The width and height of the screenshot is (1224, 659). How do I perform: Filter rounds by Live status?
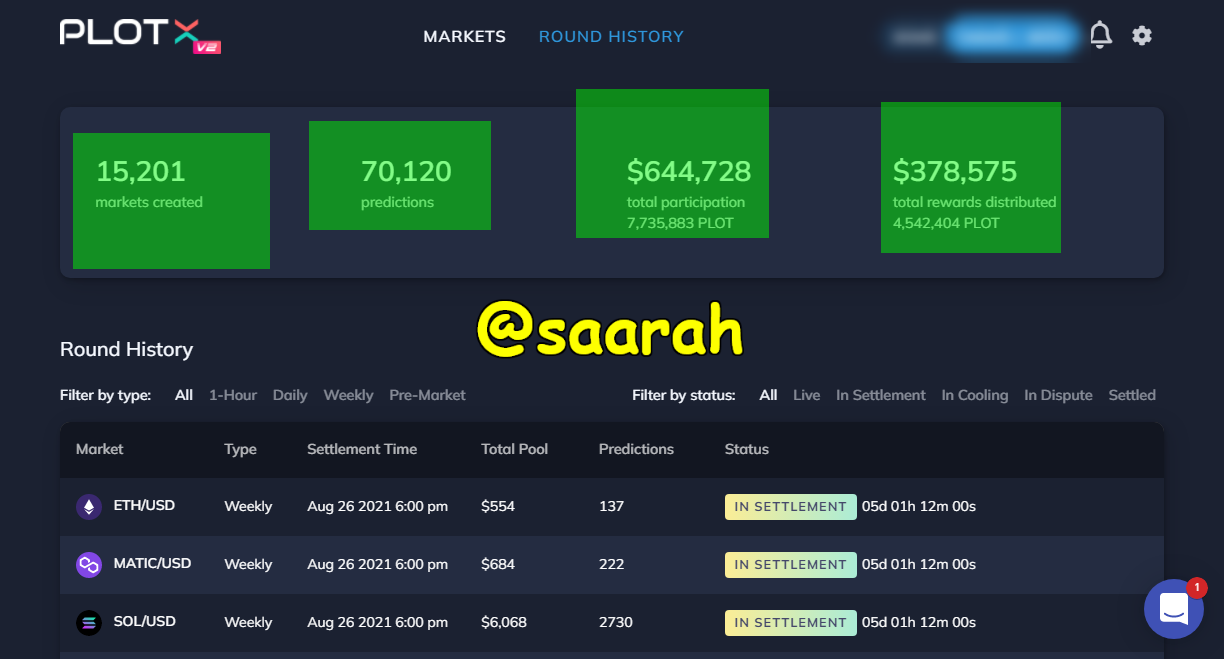[x=806, y=395]
